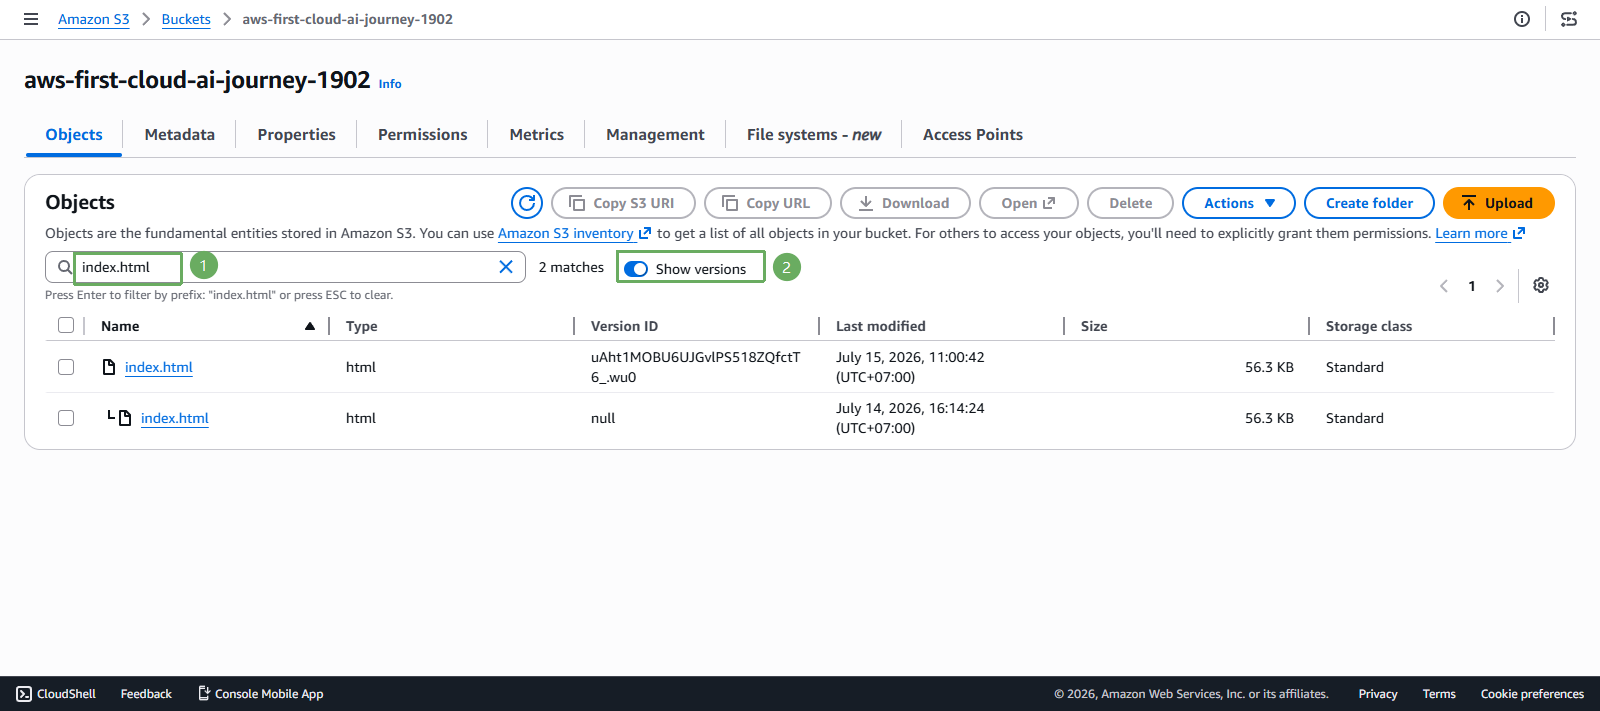
Task: Click the Delete button
Action: click(x=1130, y=203)
